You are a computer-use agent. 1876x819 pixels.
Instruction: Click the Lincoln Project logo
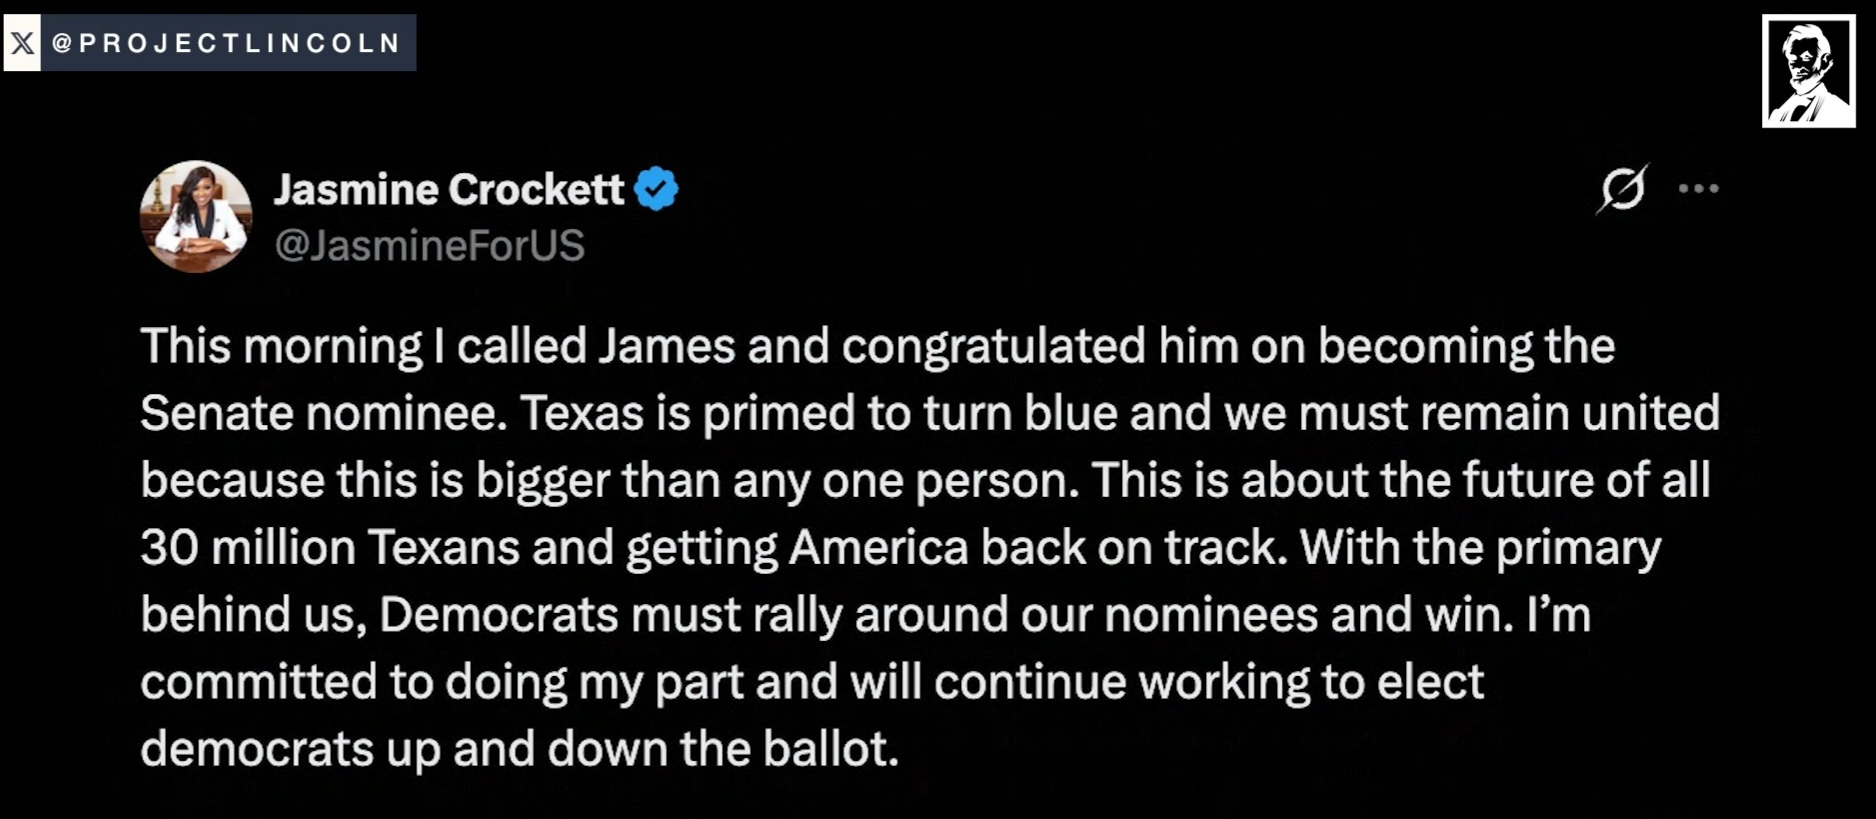1808,71
